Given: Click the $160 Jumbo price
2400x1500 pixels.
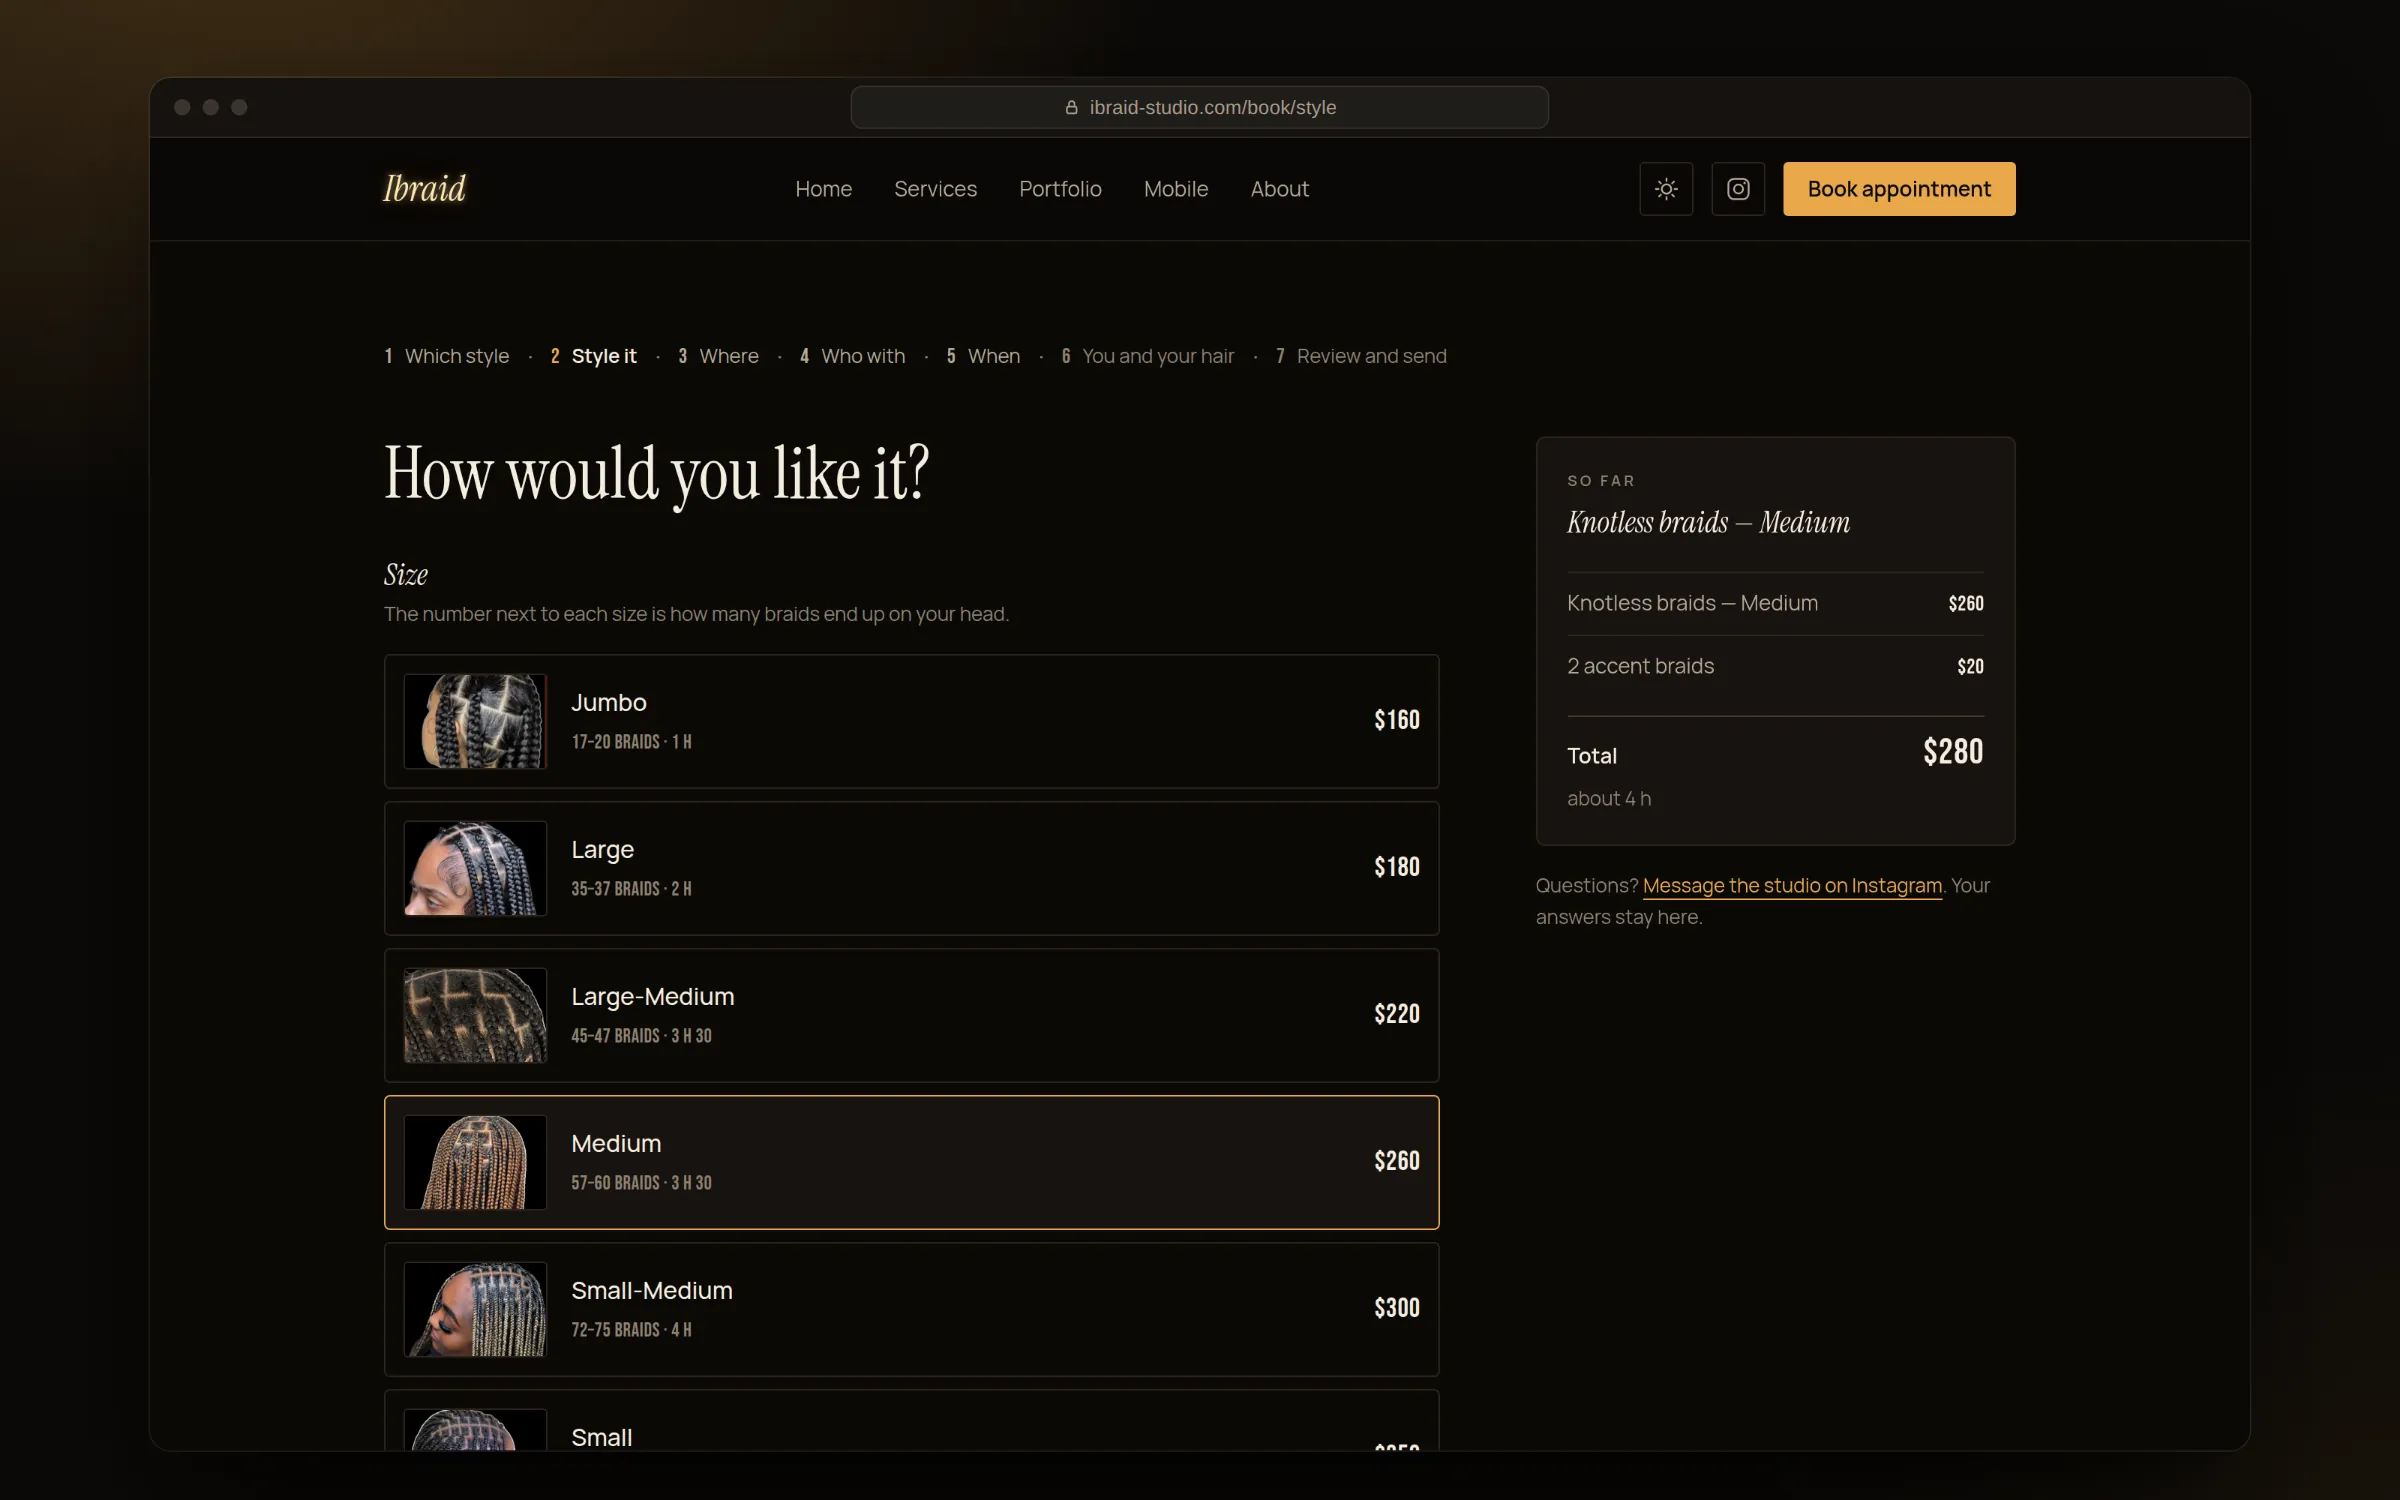Looking at the screenshot, I should coord(1396,720).
